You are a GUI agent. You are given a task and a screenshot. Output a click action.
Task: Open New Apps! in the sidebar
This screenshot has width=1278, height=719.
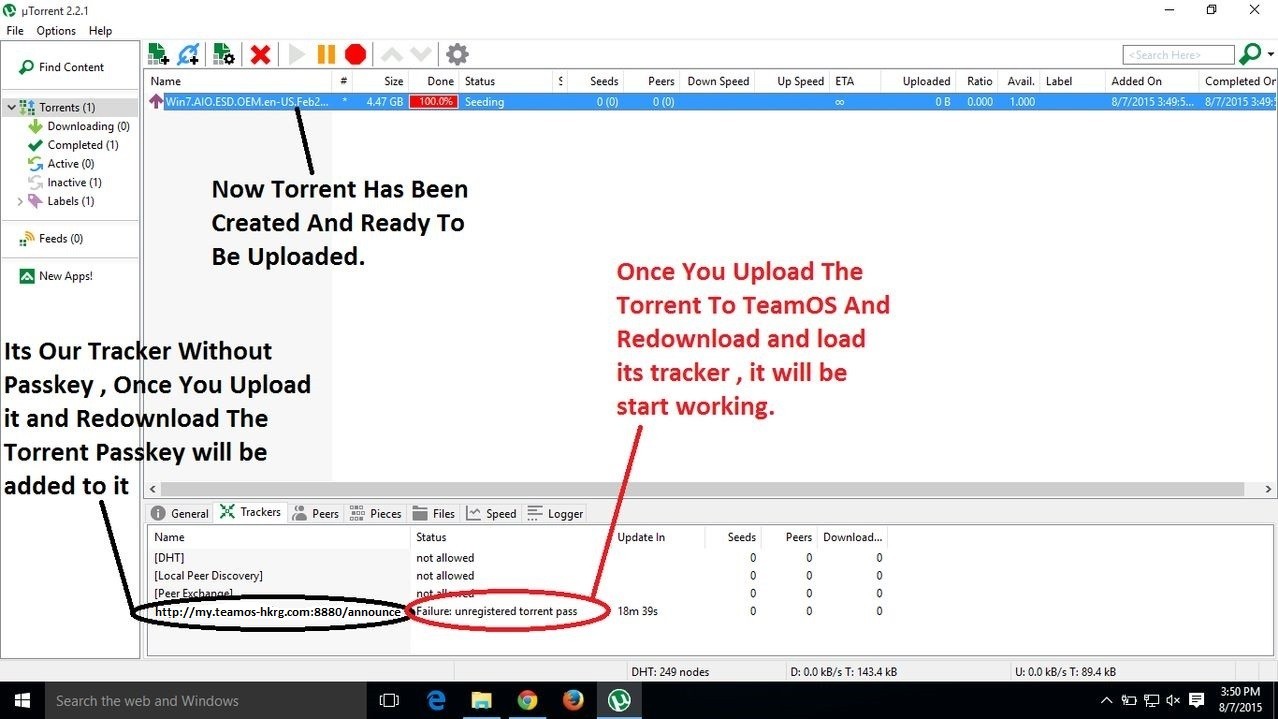point(56,276)
